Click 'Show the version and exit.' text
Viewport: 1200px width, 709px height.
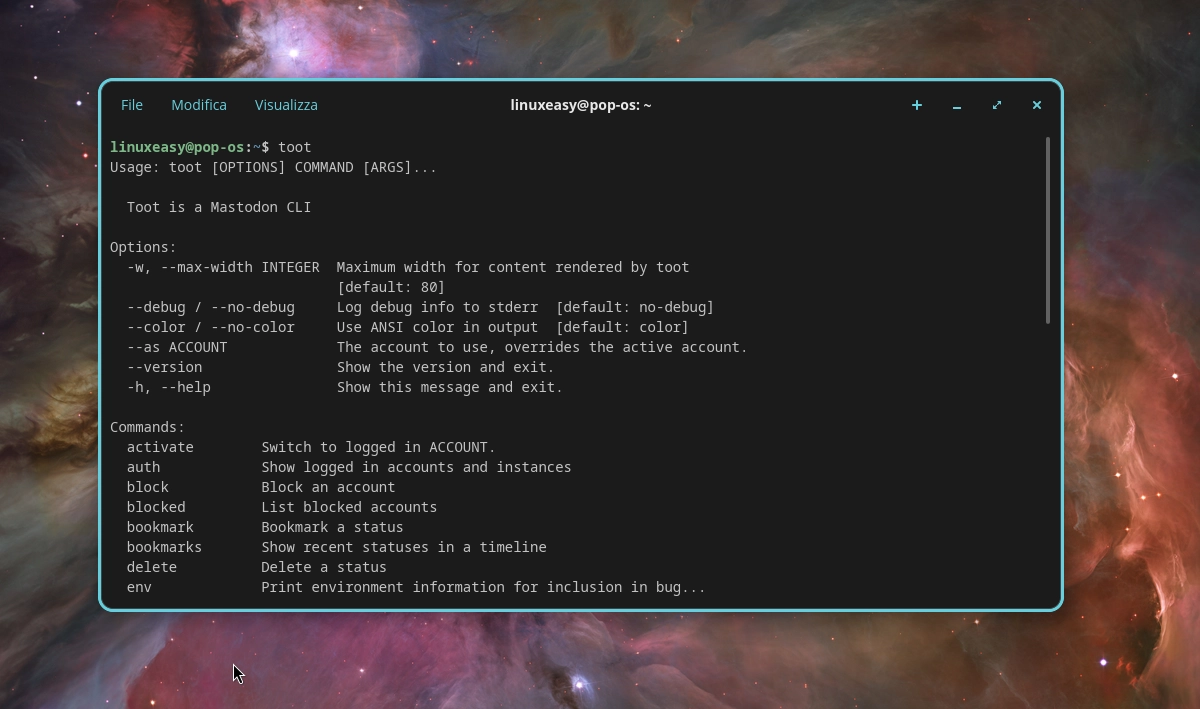tap(446, 367)
